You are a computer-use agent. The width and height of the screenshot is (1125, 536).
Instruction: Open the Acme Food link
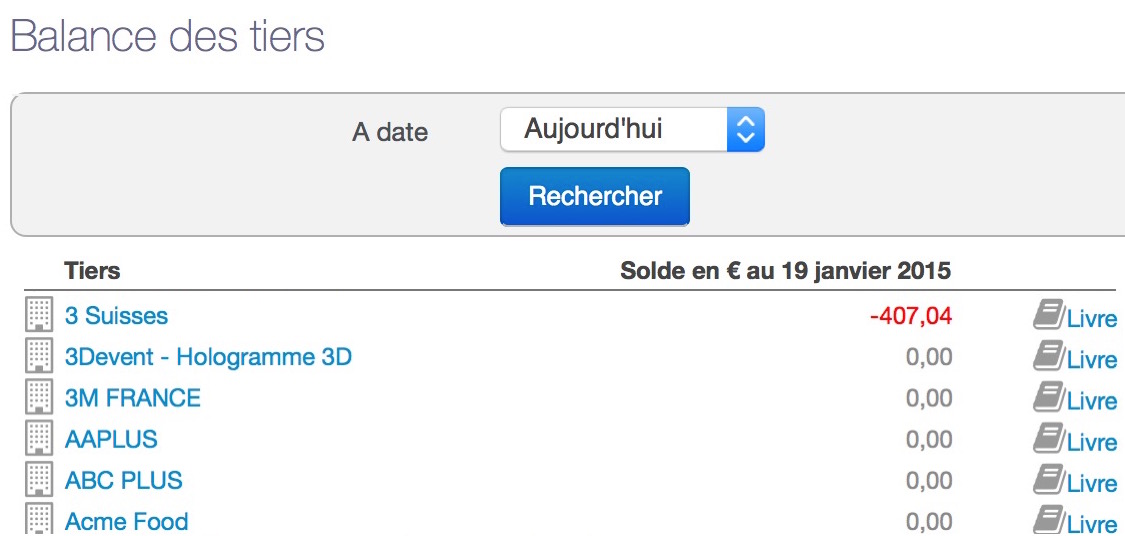click(126, 522)
